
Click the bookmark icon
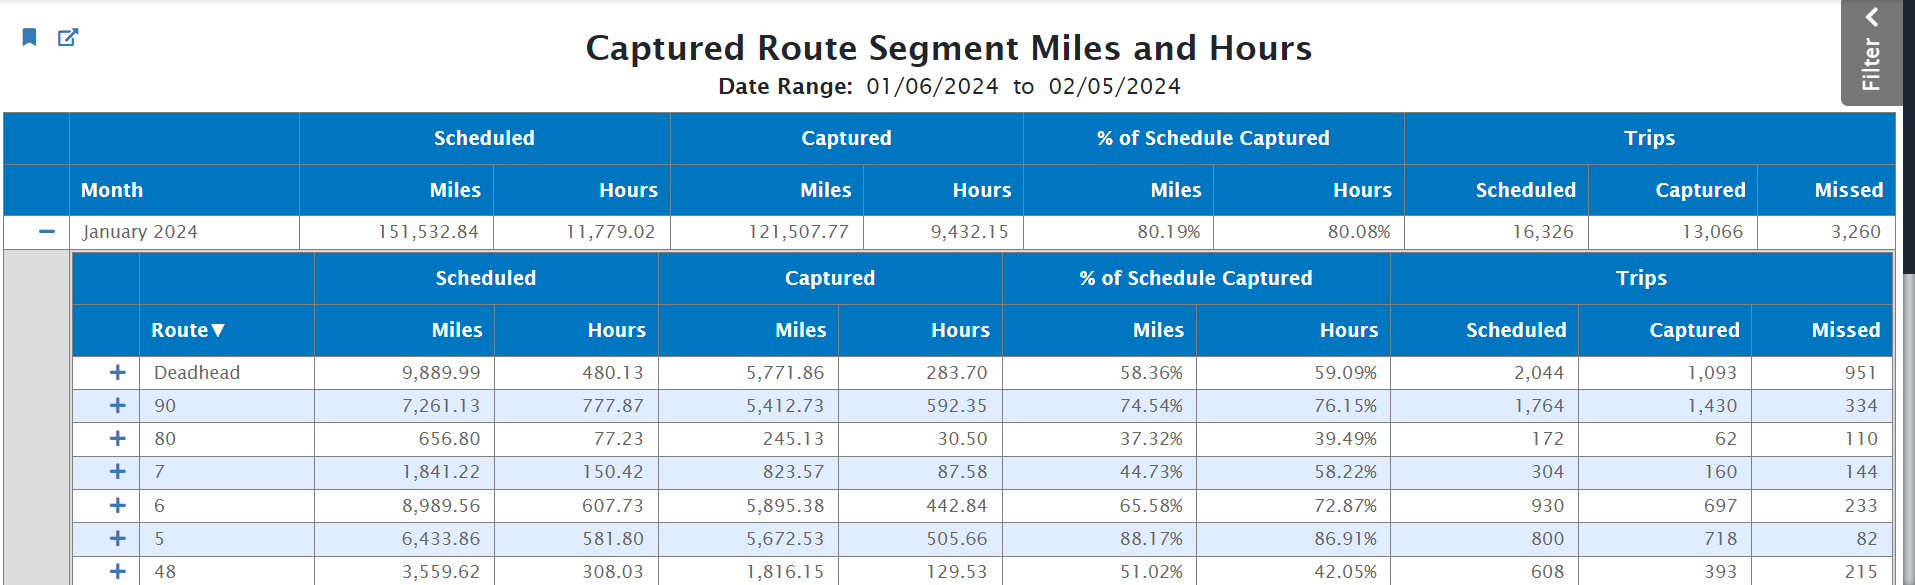30,38
